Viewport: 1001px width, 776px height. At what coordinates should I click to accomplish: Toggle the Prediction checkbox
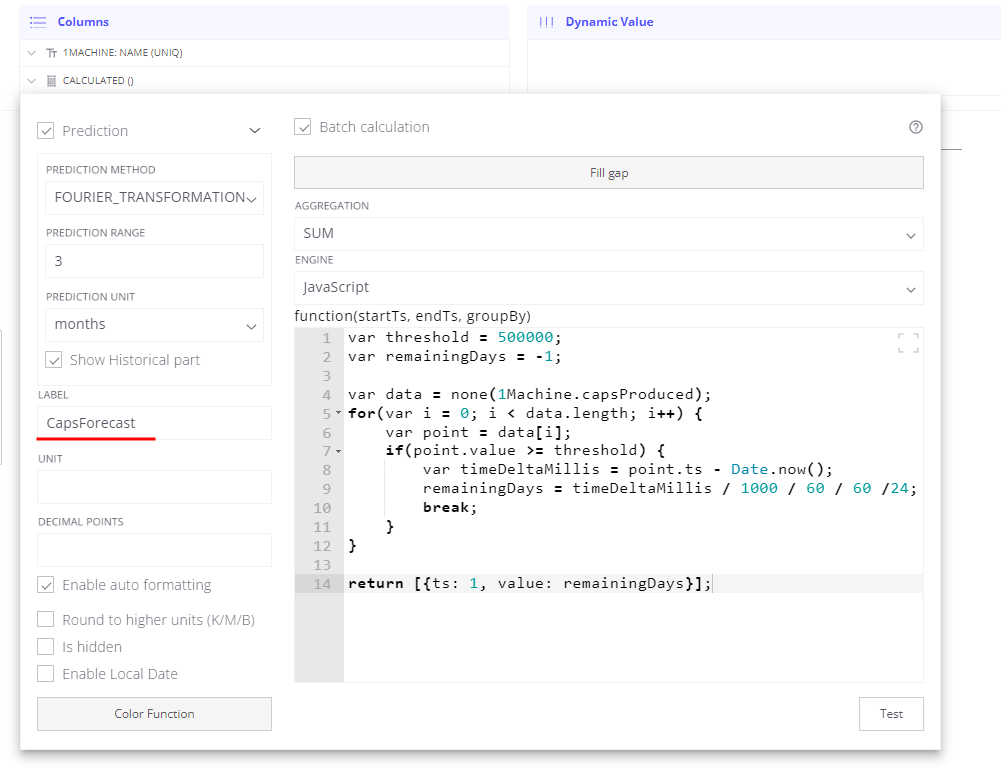(46, 131)
